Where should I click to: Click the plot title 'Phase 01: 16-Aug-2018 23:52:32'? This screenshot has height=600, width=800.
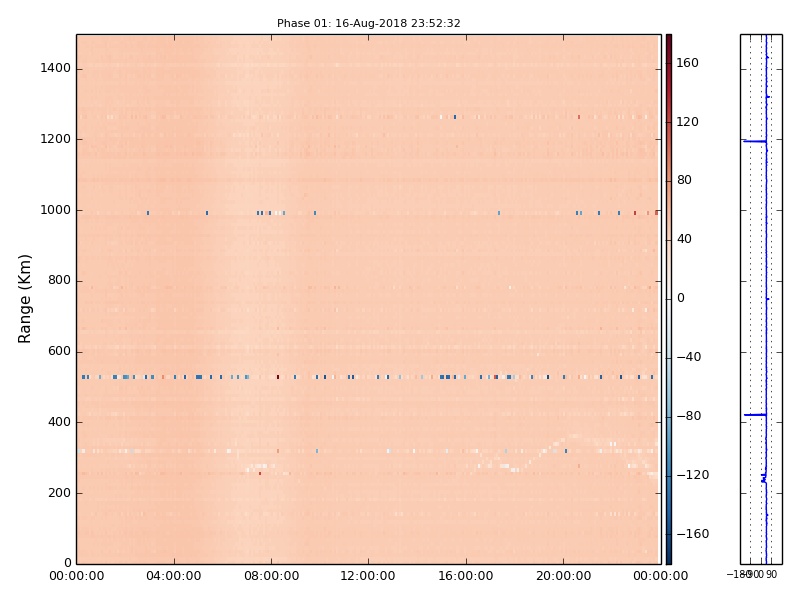pos(368,23)
